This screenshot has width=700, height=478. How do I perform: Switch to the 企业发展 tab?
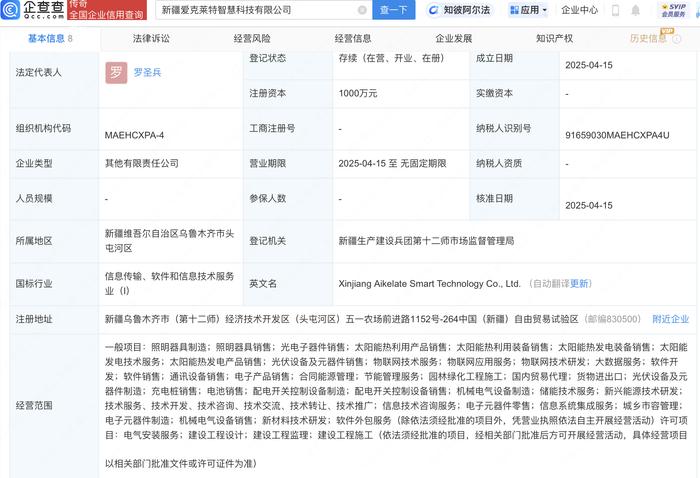click(x=454, y=38)
